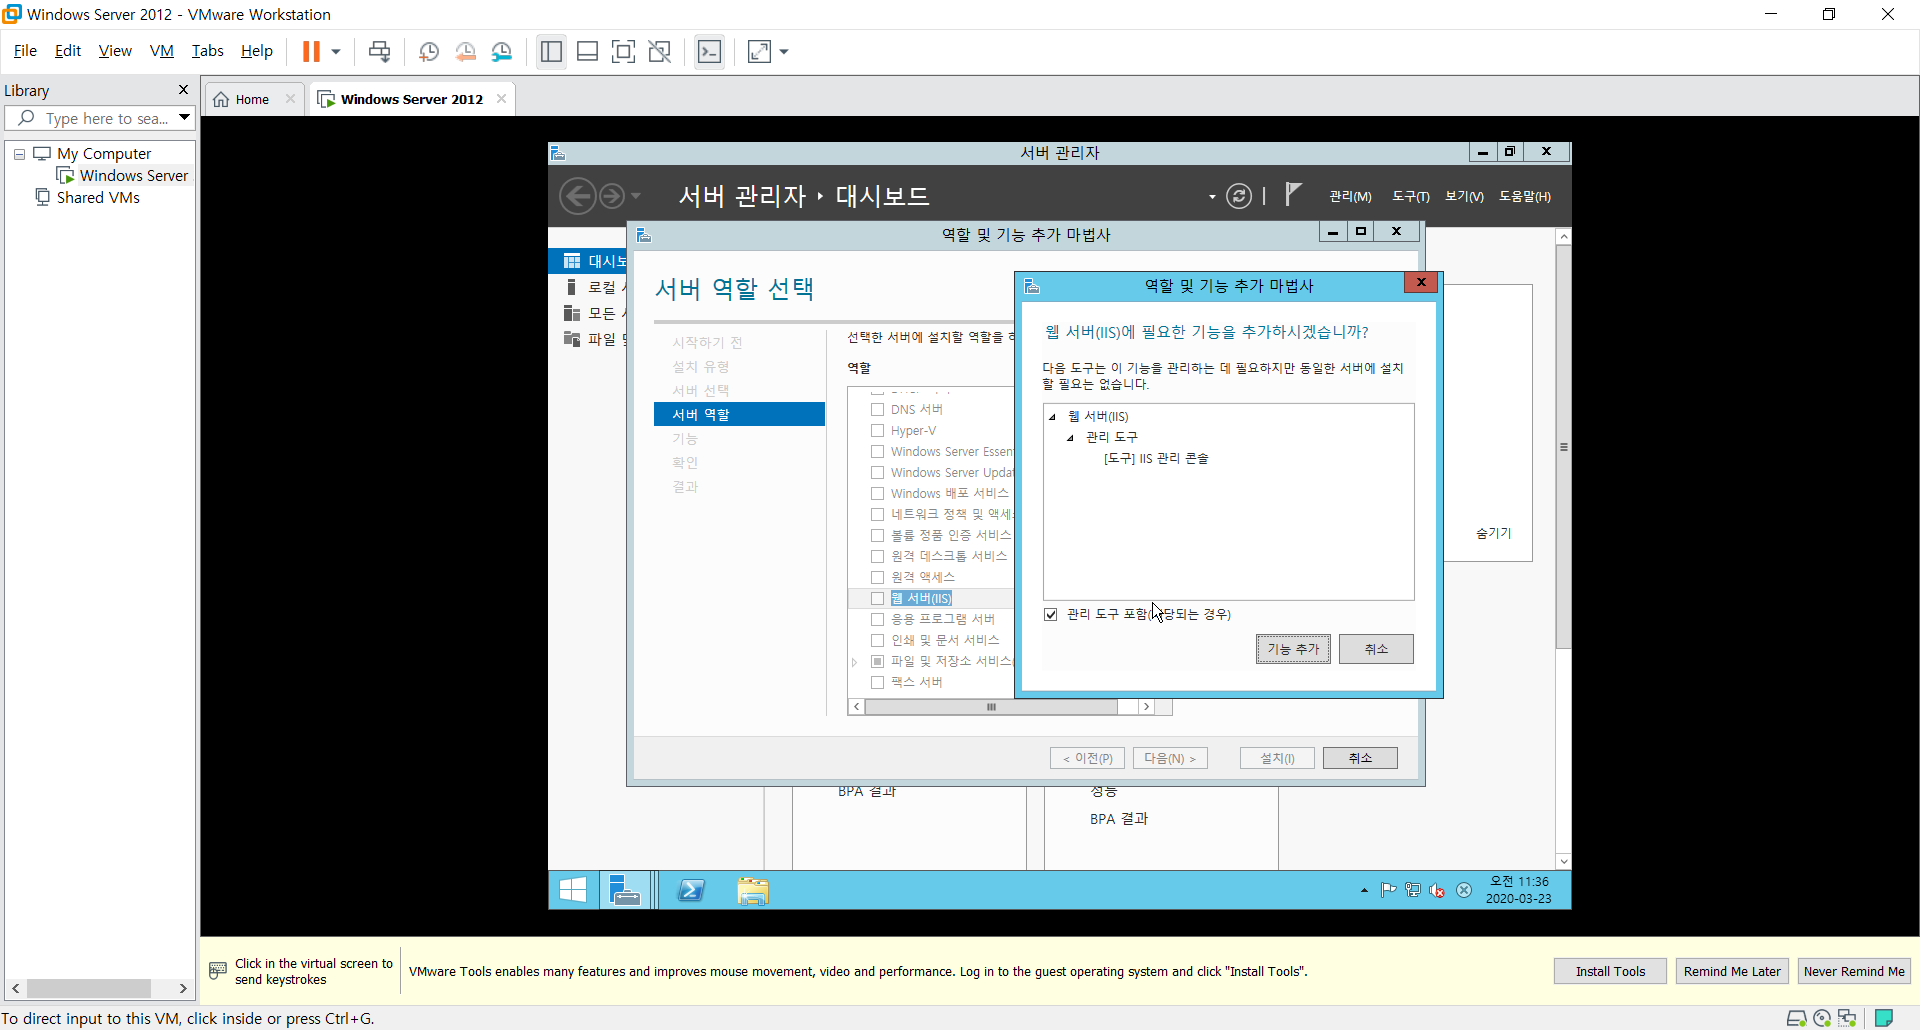Revert VM to previous snapshot
Viewport: 1920px width, 1030px height.
click(x=465, y=51)
